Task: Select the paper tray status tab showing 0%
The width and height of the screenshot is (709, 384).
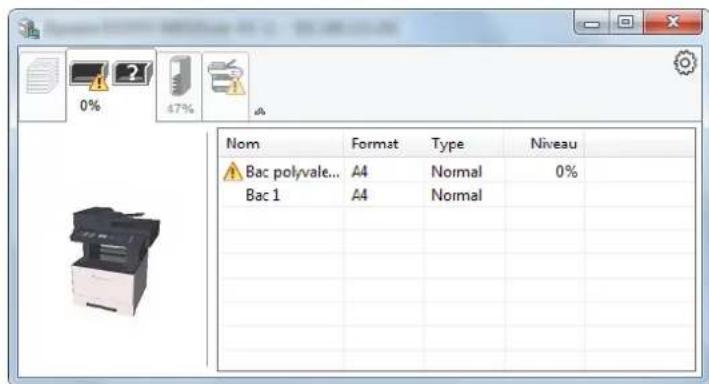Action: [111, 85]
